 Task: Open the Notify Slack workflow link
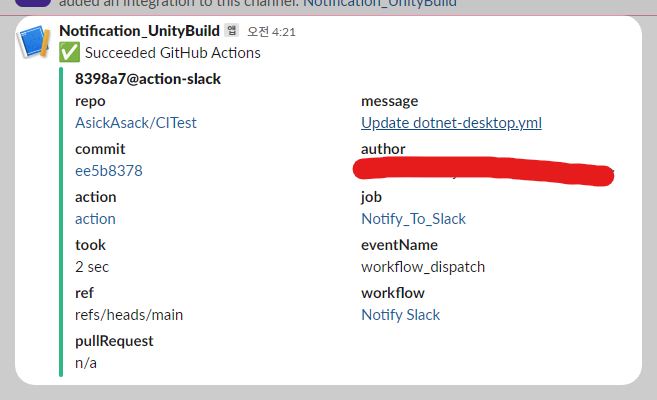click(401, 315)
